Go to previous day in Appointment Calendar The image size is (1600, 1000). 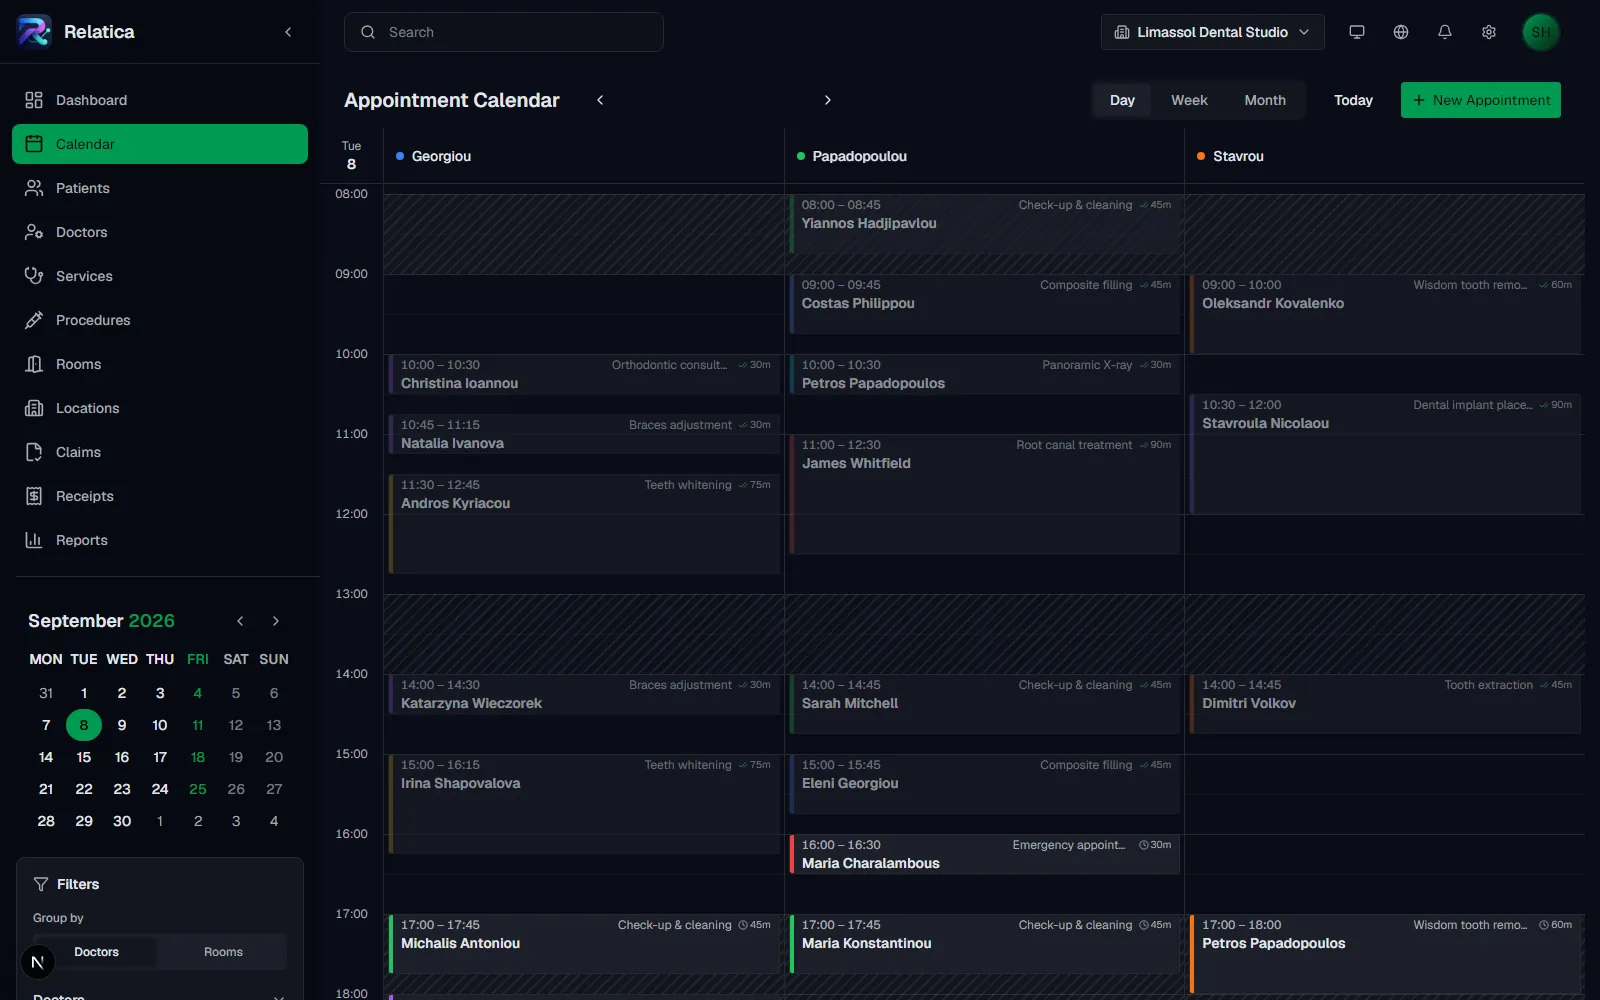(600, 100)
